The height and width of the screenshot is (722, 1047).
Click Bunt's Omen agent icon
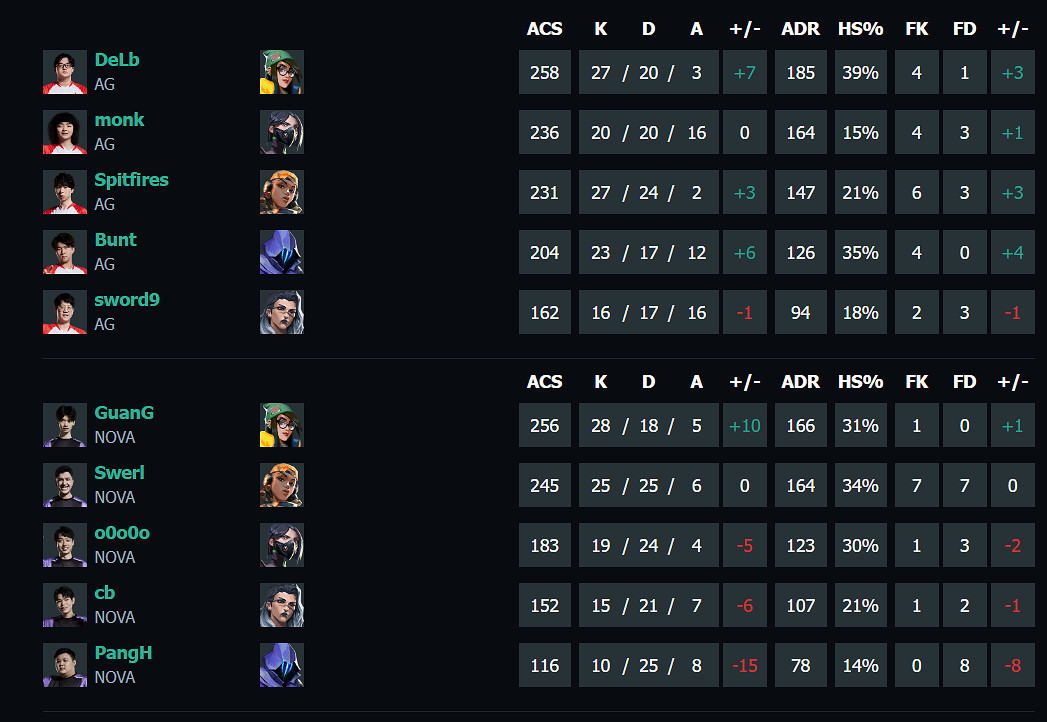[281, 252]
